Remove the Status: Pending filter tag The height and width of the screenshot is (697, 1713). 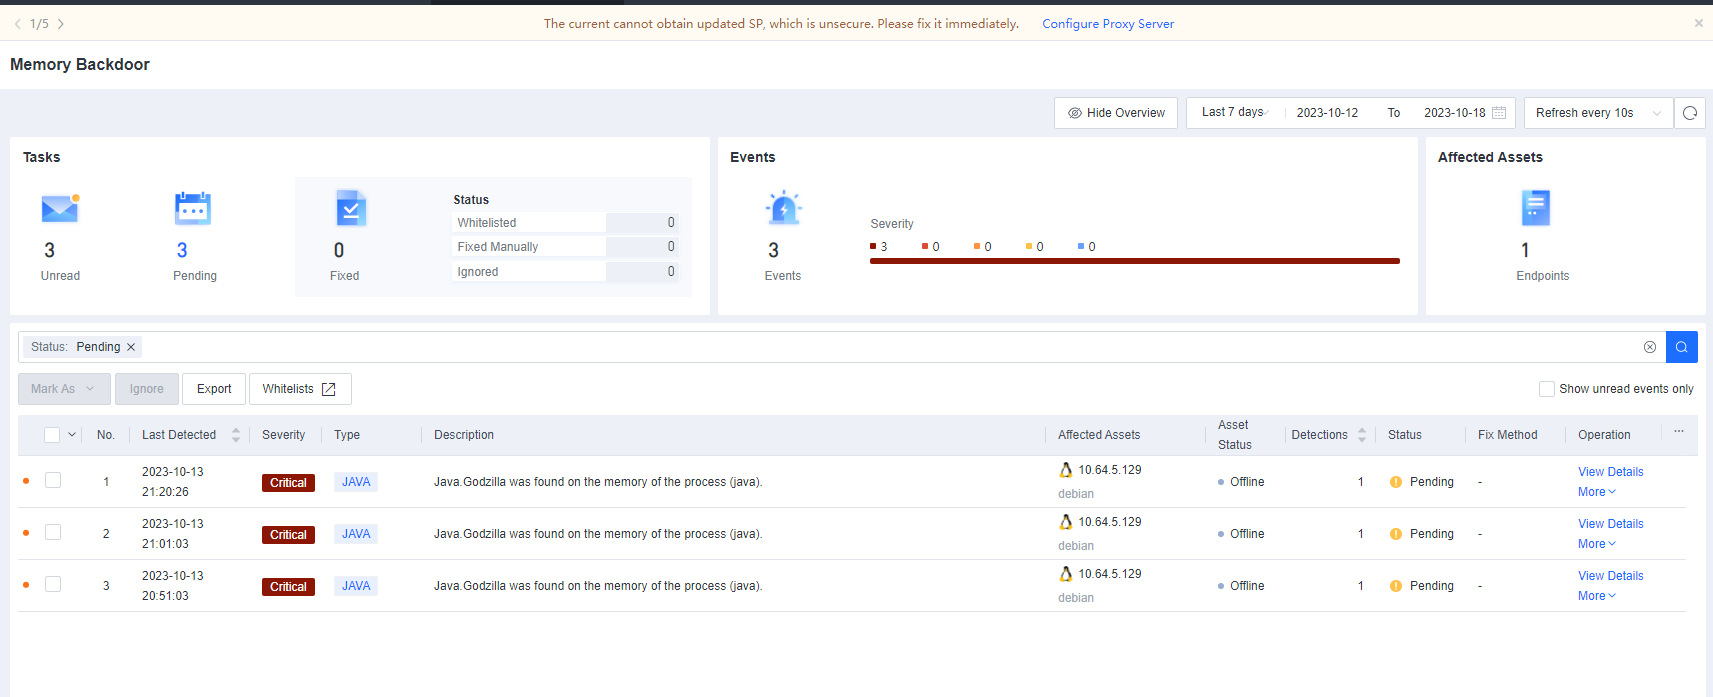[131, 347]
